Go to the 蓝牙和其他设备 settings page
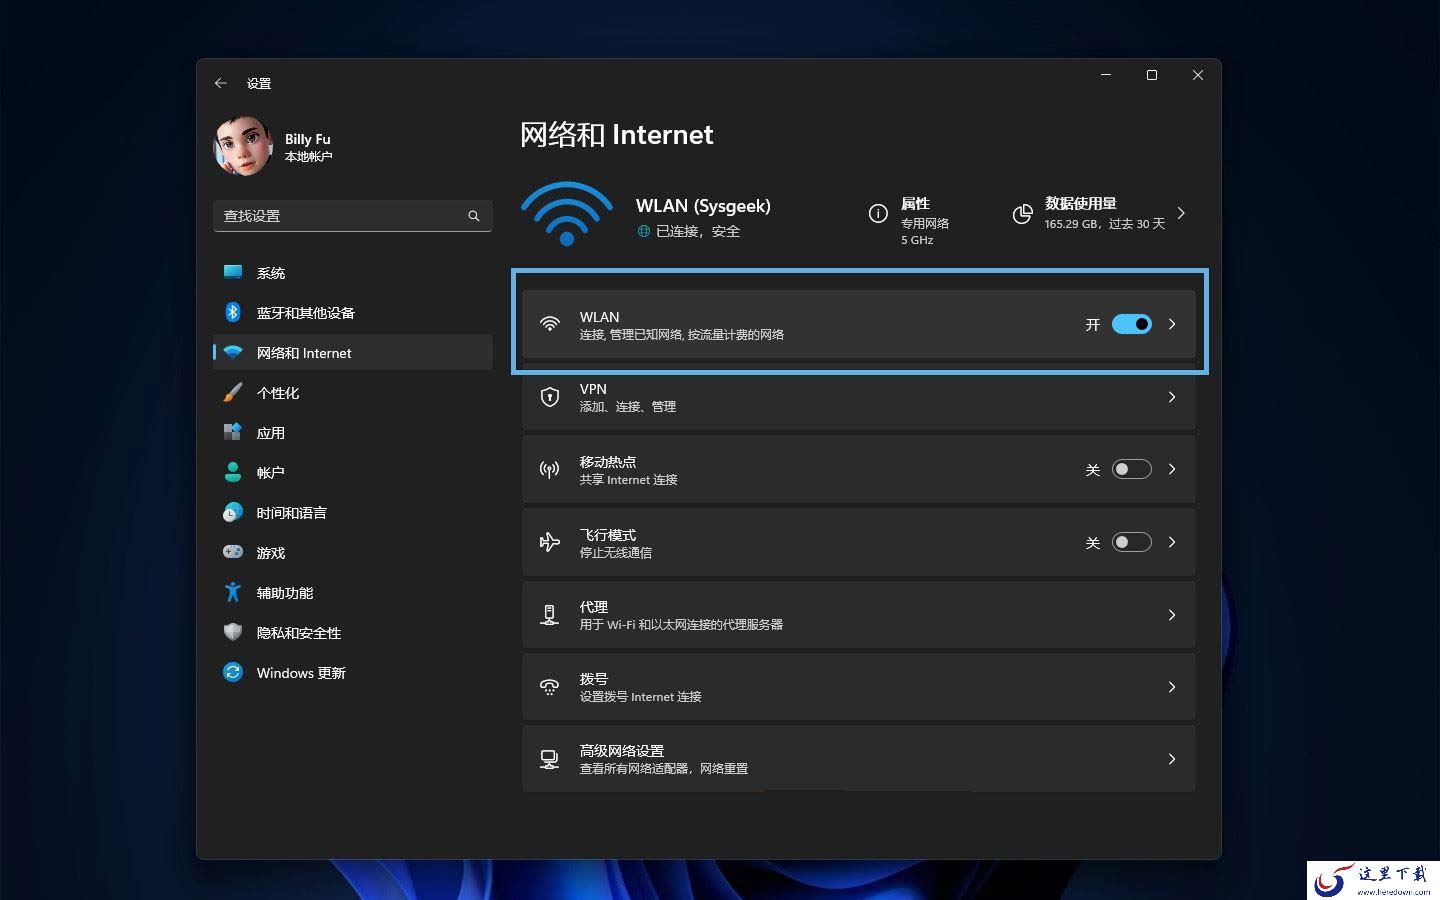Viewport: 1440px width, 900px height. (353, 312)
